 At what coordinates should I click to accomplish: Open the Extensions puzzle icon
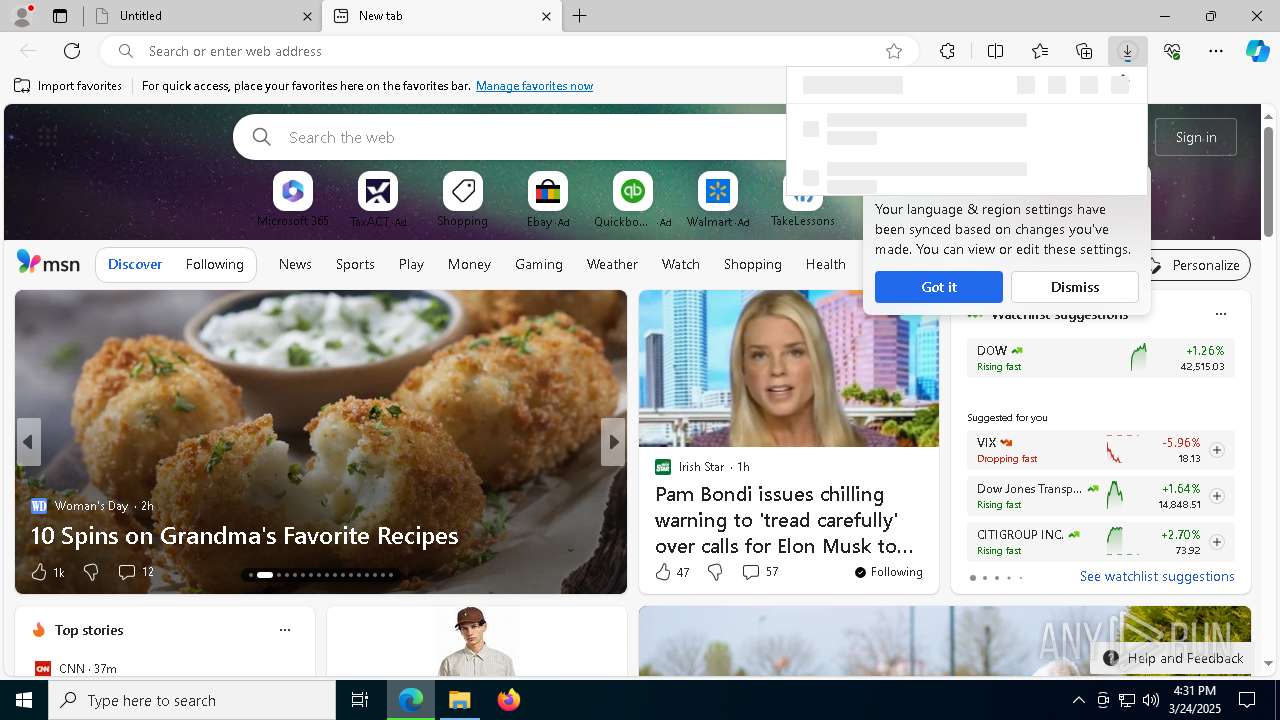pyautogui.click(x=947, y=51)
